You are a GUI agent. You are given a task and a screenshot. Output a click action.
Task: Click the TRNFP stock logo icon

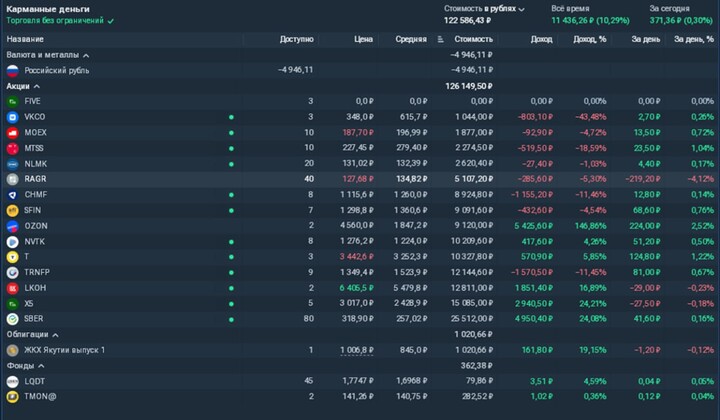(x=12, y=272)
